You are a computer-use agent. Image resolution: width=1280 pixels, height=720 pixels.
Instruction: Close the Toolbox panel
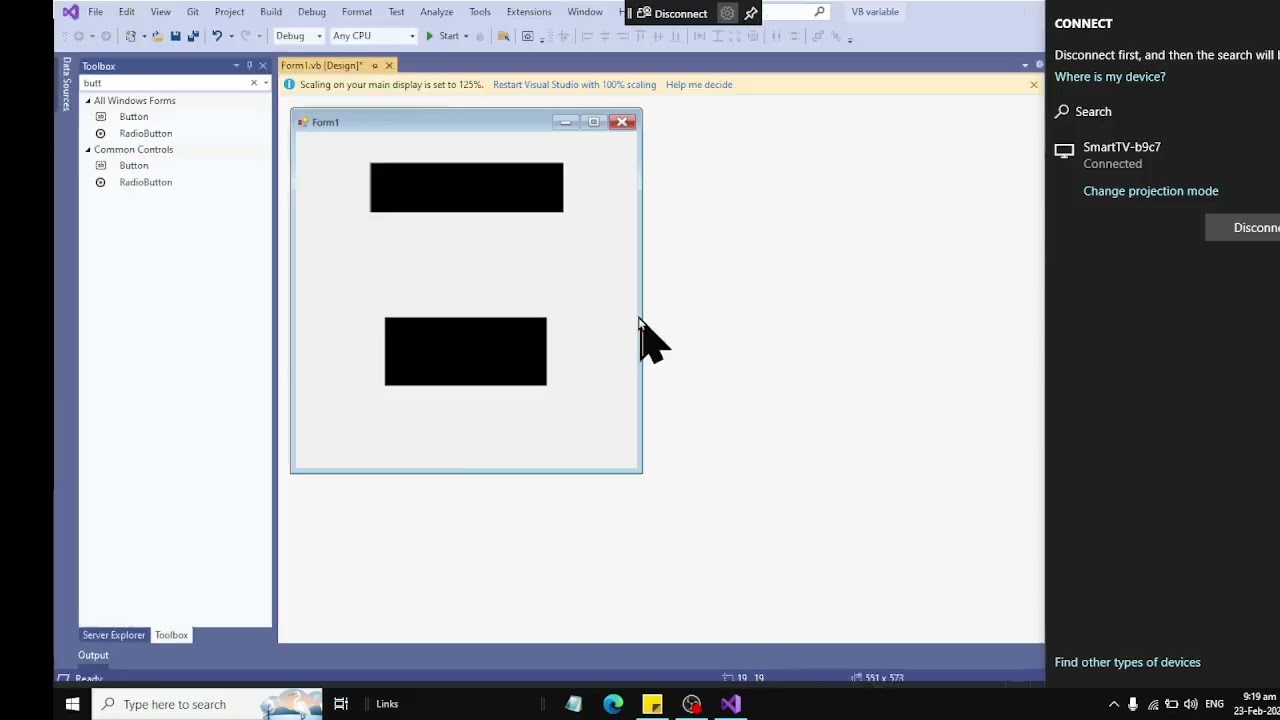(263, 66)
